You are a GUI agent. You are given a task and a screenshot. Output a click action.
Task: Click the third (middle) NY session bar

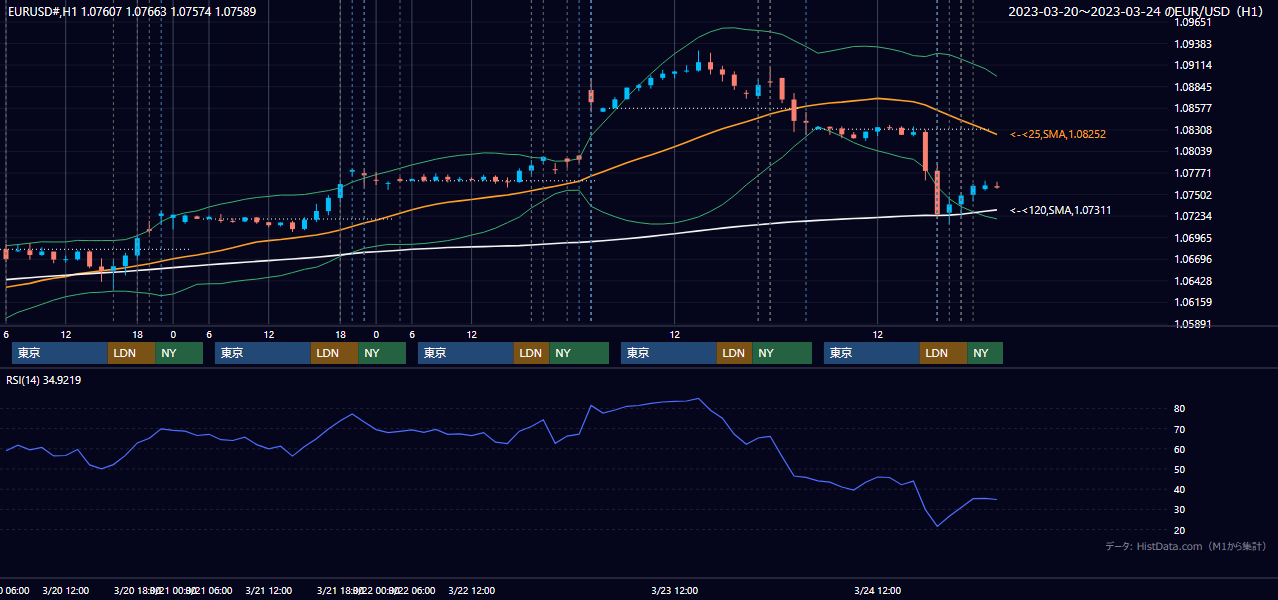(579, 353)
